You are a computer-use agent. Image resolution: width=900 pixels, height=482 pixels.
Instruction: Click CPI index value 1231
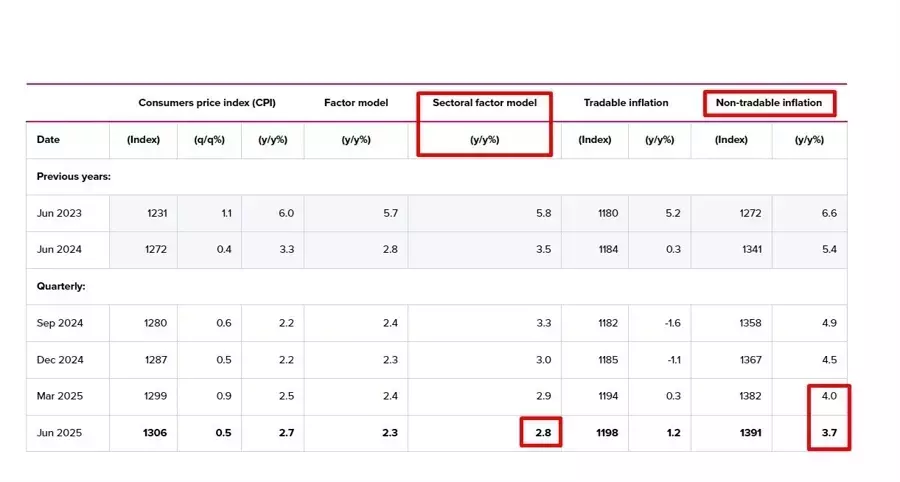pos(157,213)
